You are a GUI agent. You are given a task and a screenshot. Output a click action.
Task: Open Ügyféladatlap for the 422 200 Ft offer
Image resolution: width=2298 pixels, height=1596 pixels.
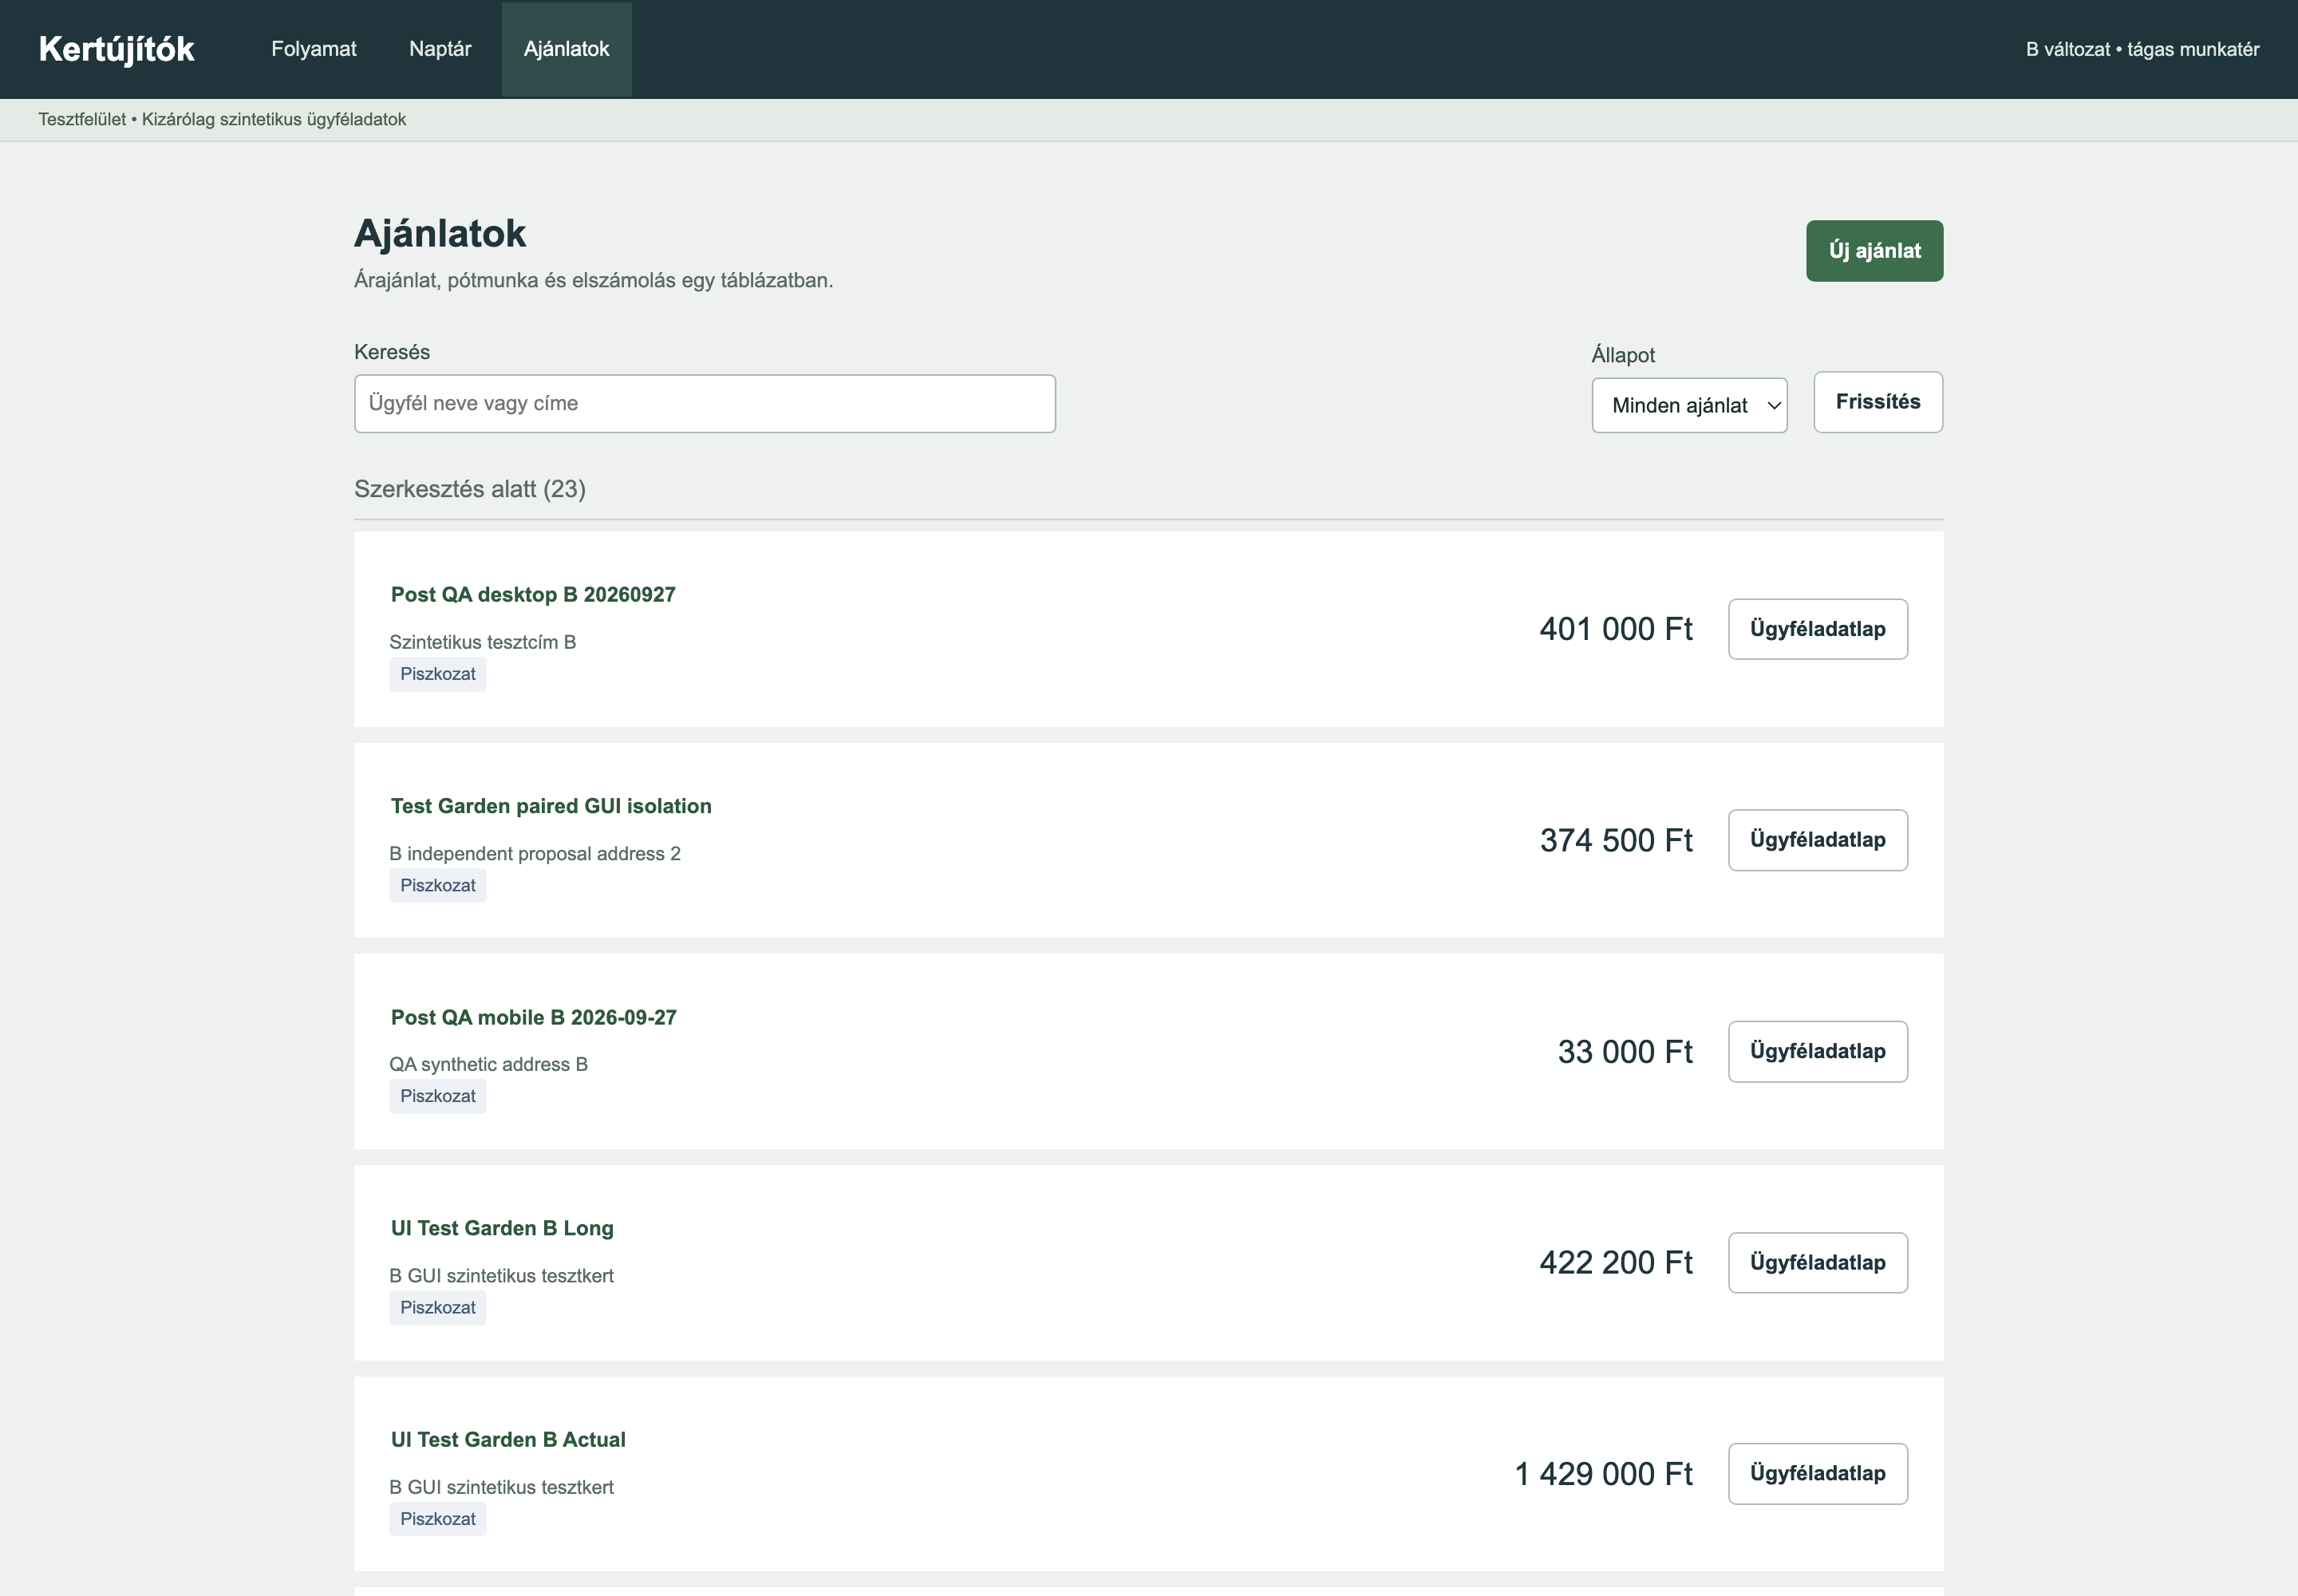pyautogui.click(x=1817, y=1262)
